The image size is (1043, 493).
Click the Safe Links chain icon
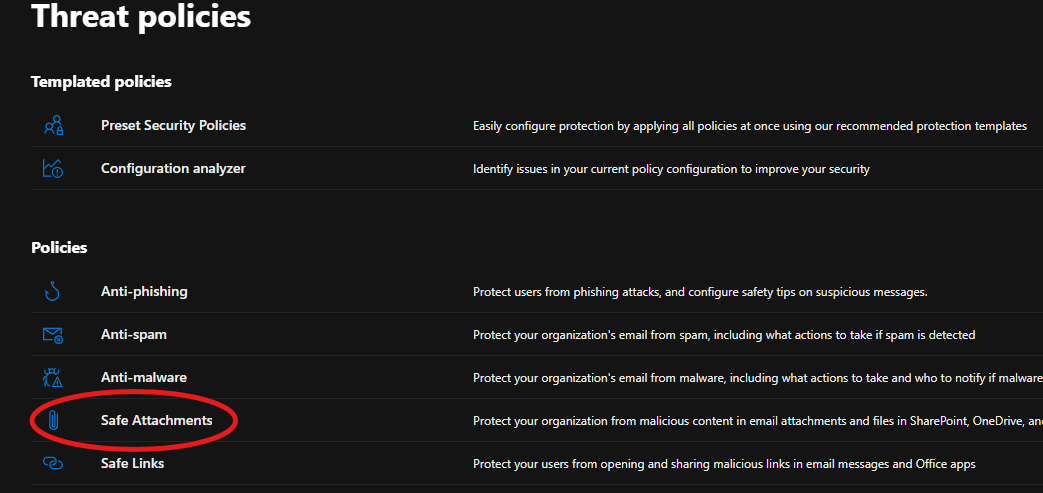coord(53,464)
